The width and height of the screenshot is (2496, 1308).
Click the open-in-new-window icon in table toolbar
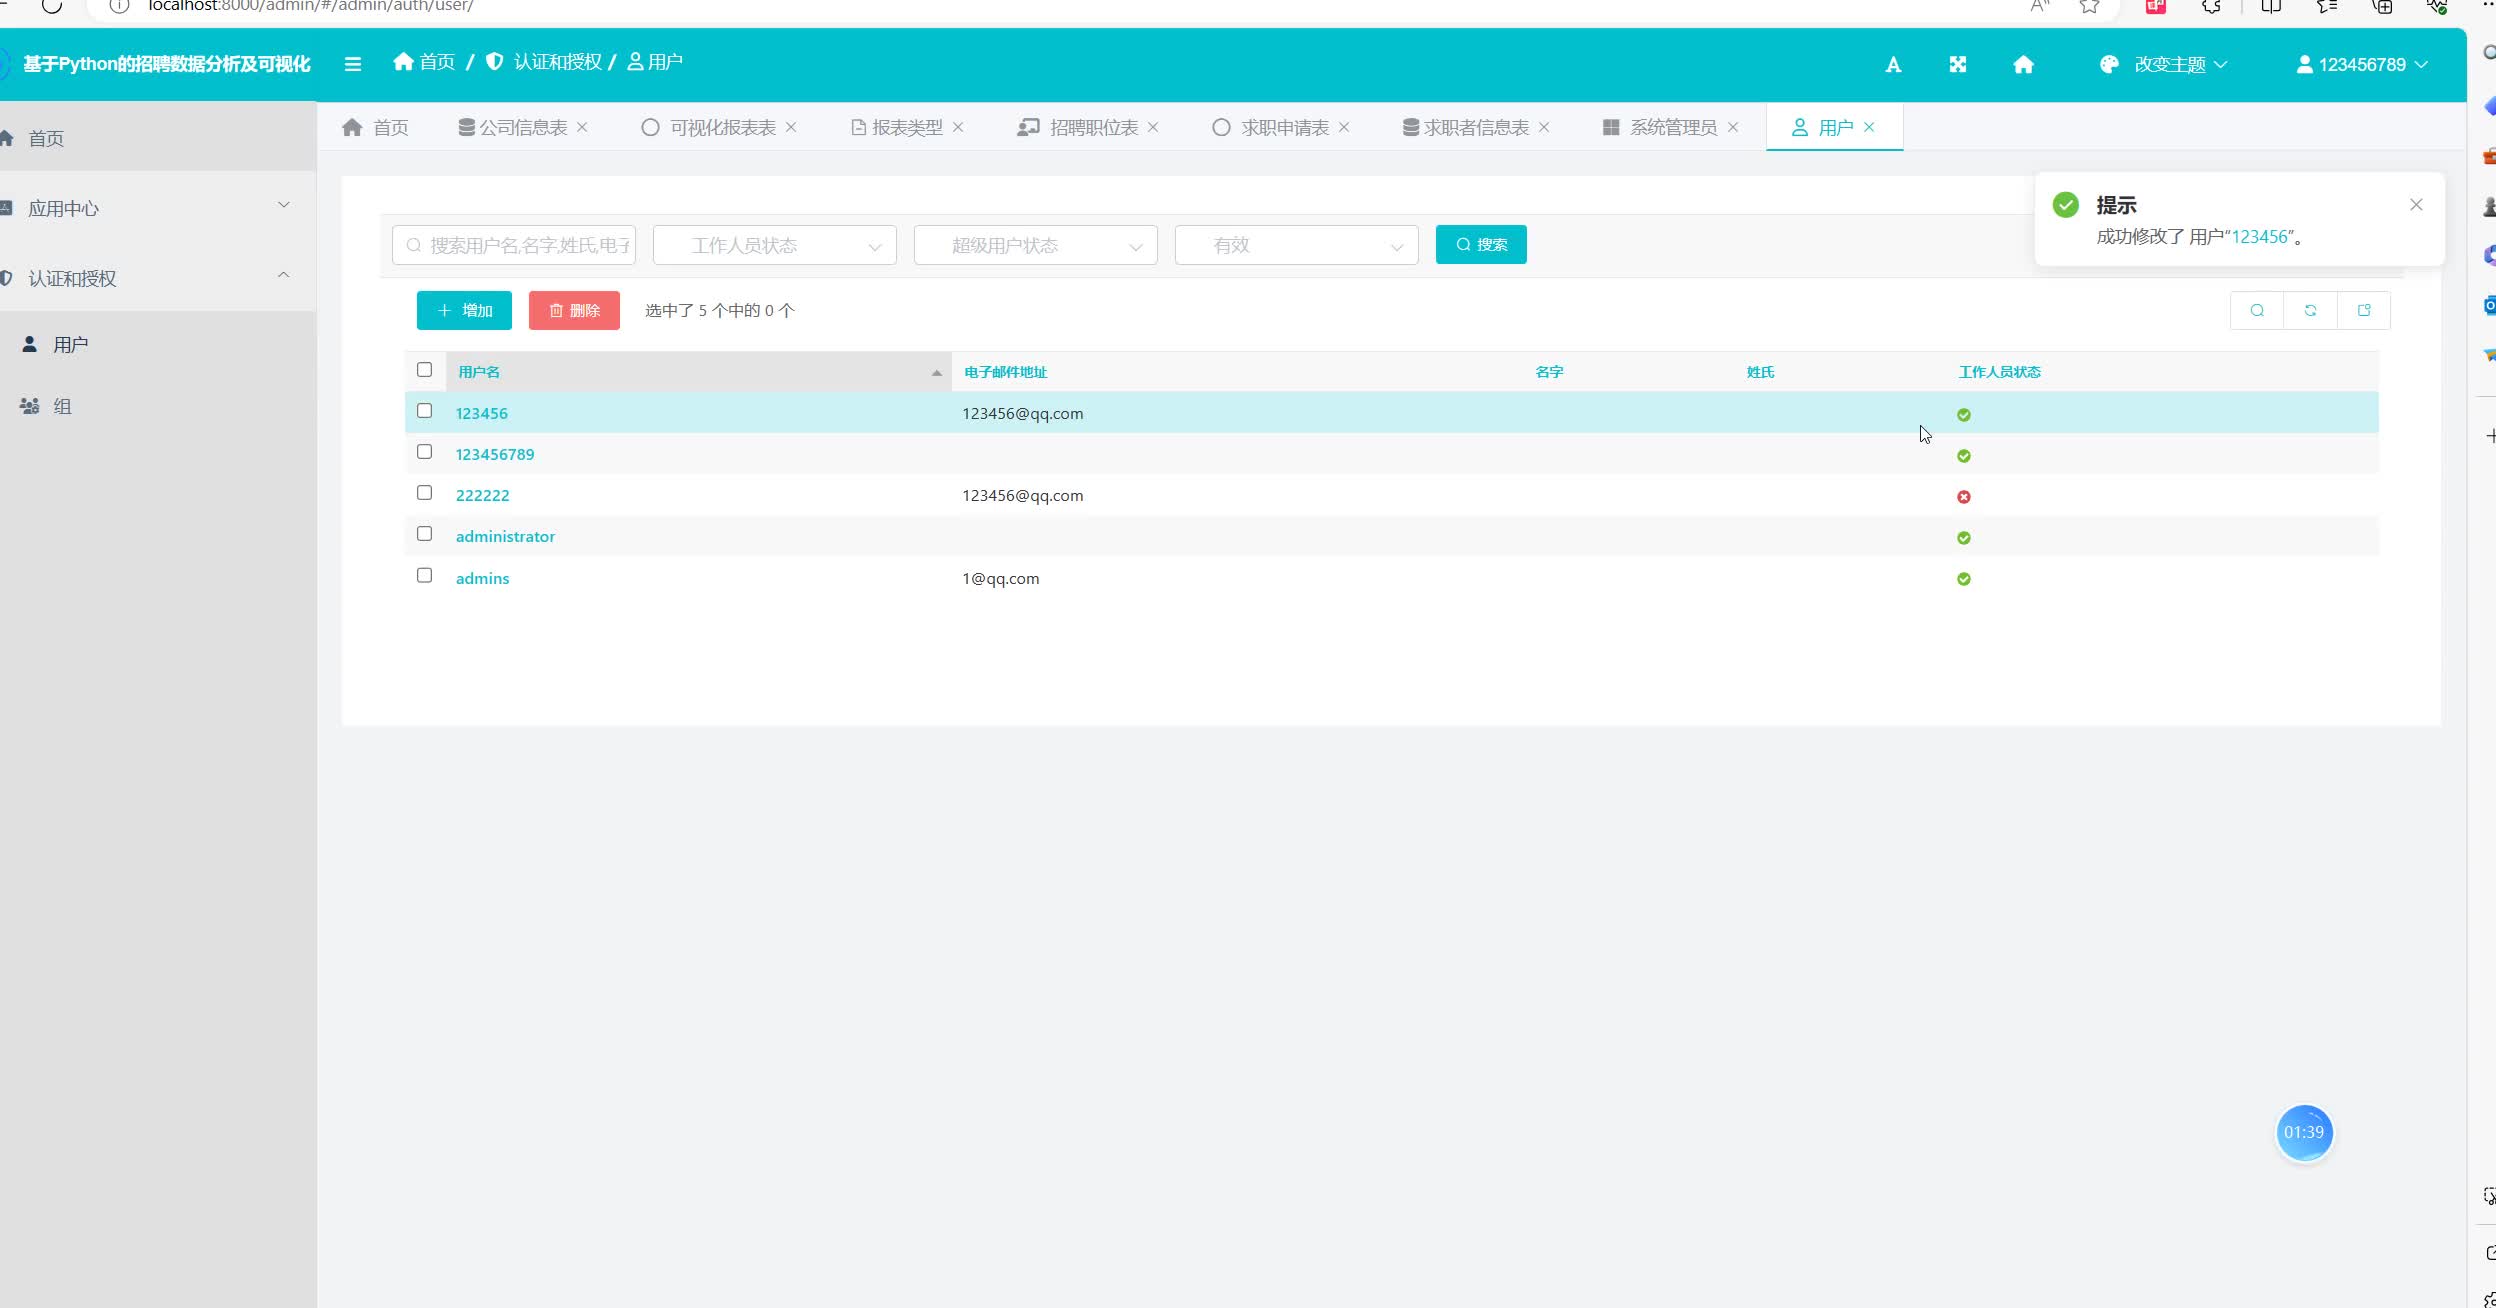point(2364,310)
